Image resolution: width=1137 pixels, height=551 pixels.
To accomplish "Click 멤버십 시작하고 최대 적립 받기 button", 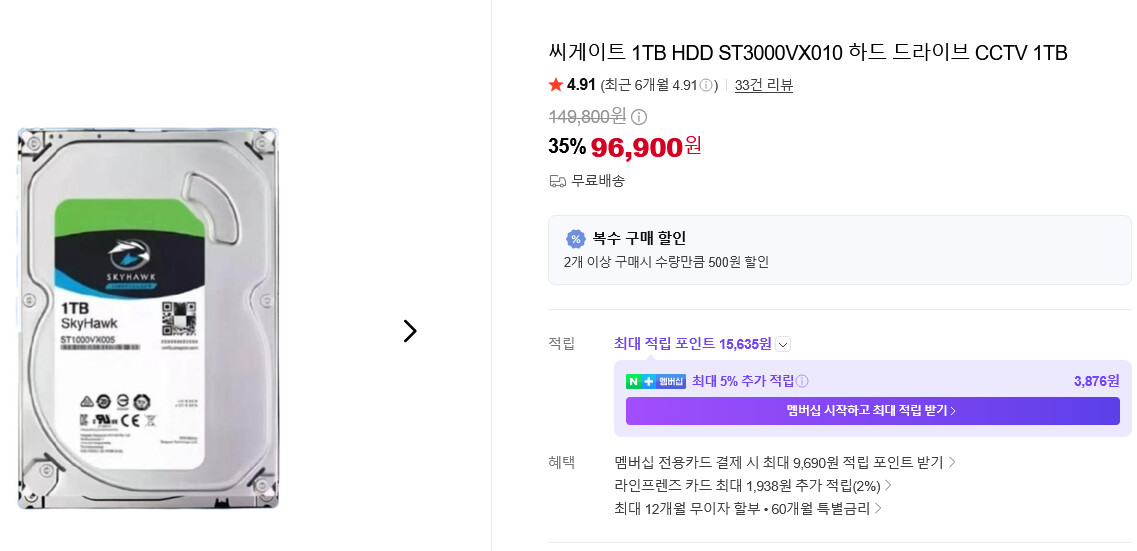I will click(x=872, y=411).
